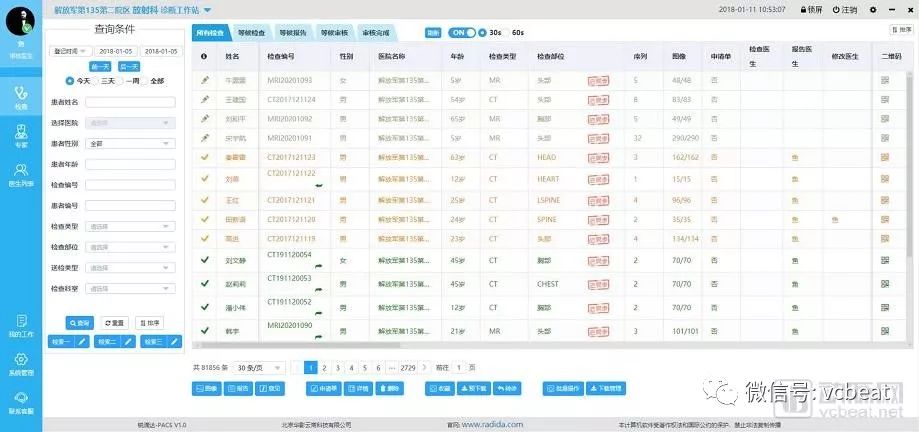Click the 后一天 next day button
The width and height of the screenshot is (919, 432).
(129, 67)
